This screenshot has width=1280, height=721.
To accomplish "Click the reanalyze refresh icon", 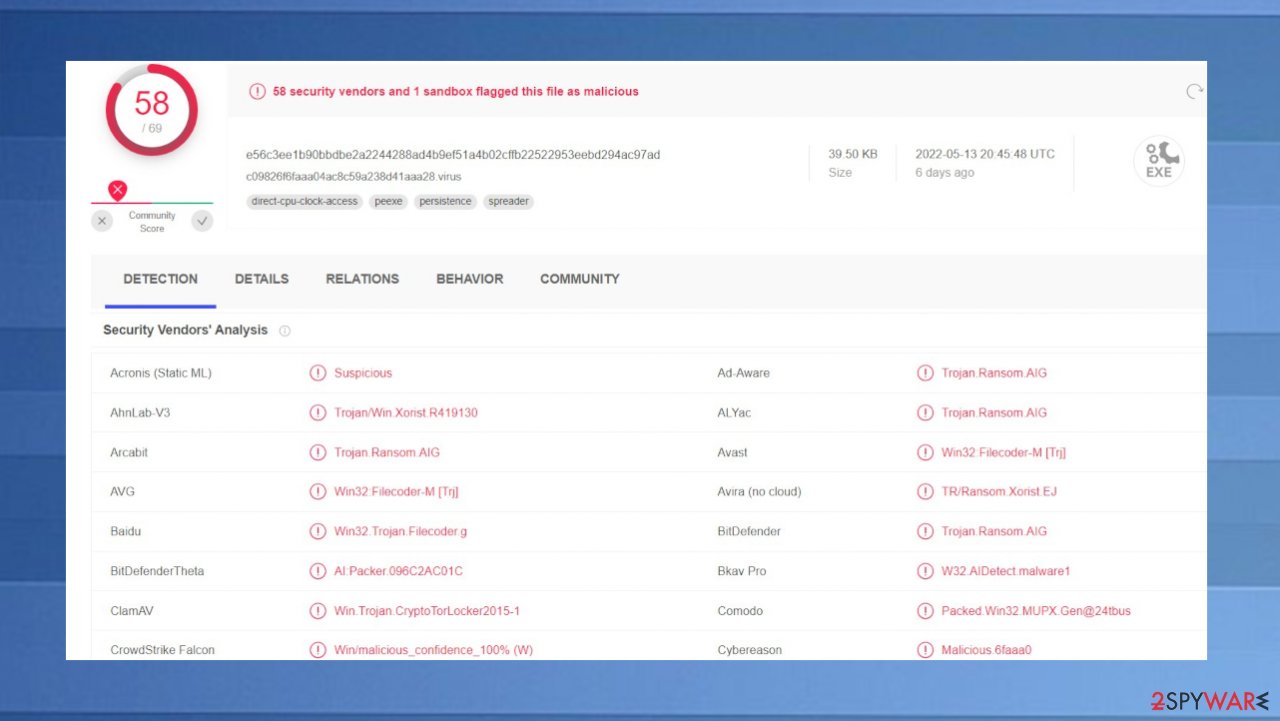I will pos(1194,91).
